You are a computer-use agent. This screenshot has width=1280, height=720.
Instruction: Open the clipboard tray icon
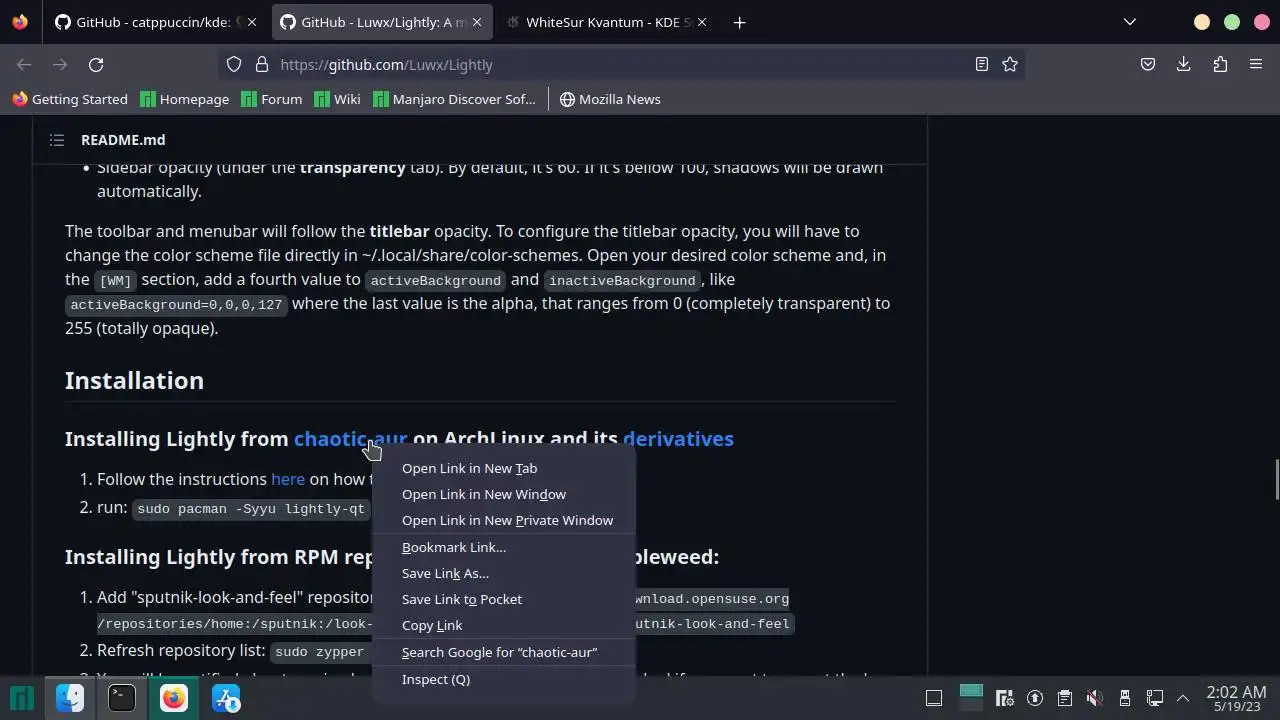click(1065, 698)
